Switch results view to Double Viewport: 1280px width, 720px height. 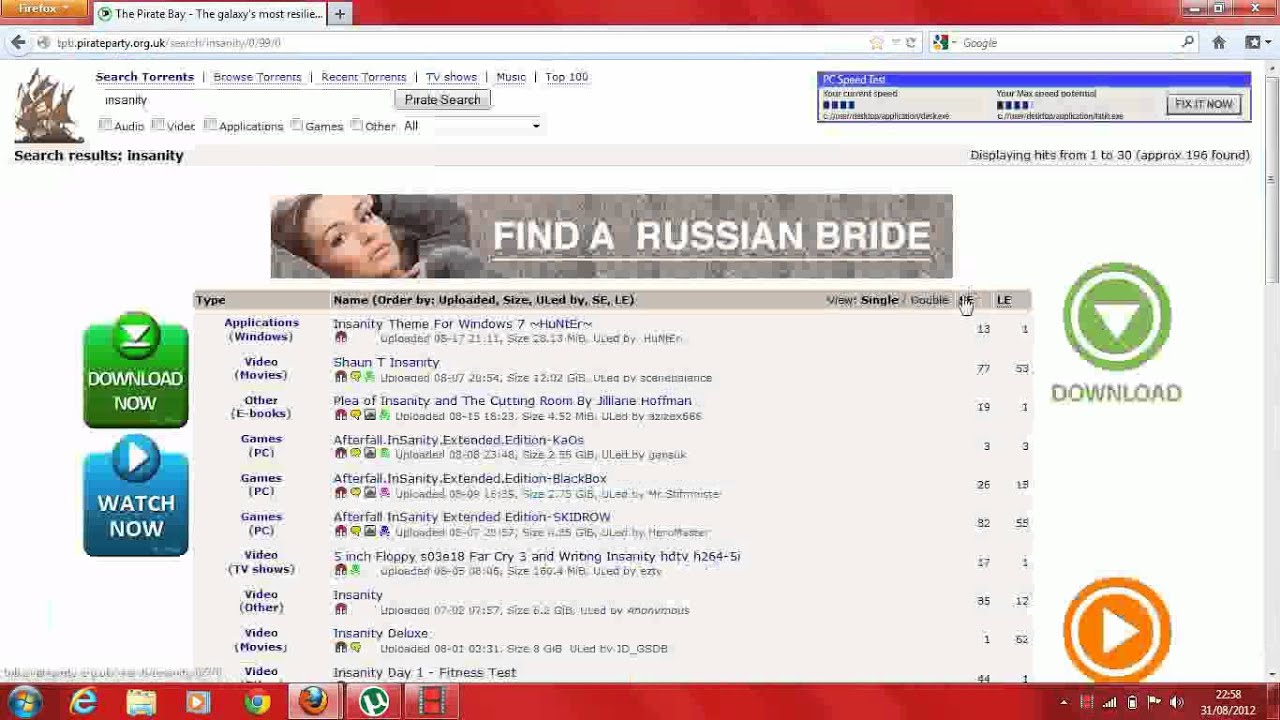929,300
